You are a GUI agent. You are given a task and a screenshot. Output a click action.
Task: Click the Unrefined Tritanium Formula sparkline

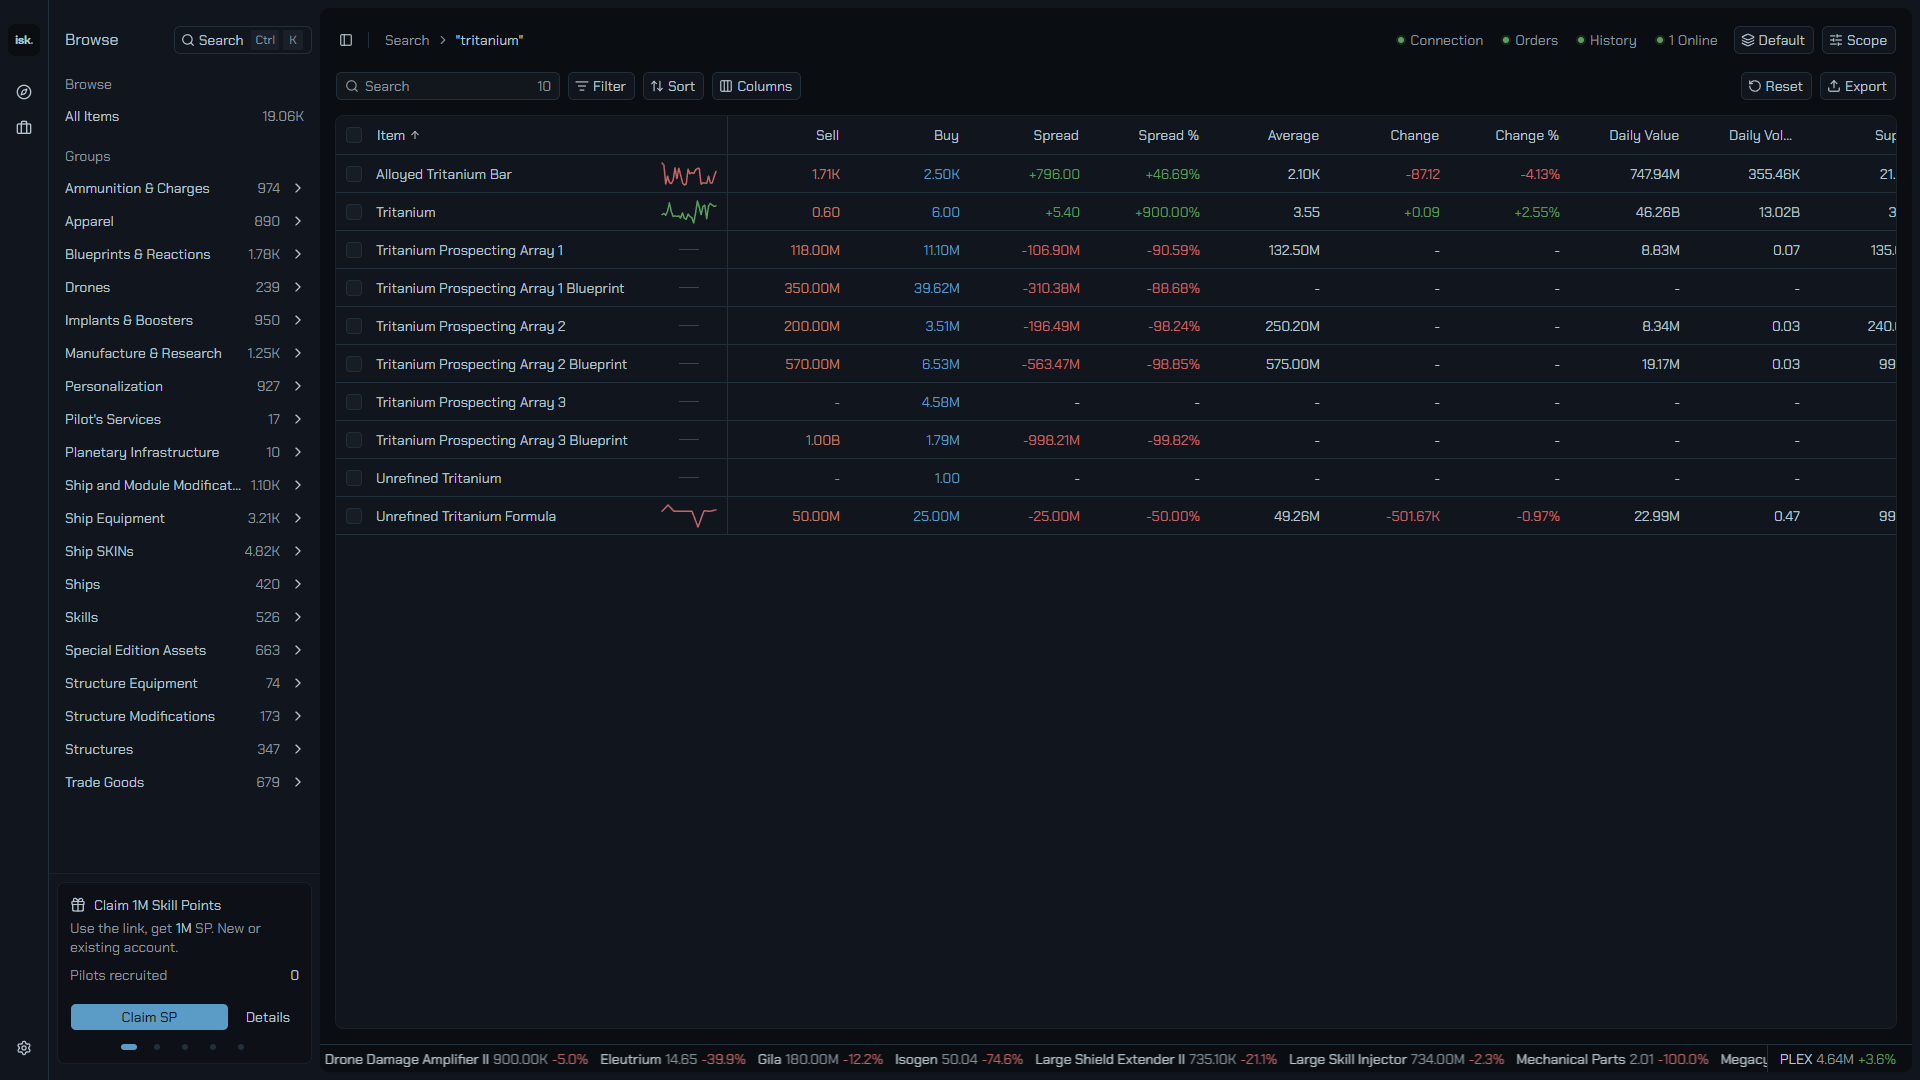pyautogui.click(x=689, y=516)
